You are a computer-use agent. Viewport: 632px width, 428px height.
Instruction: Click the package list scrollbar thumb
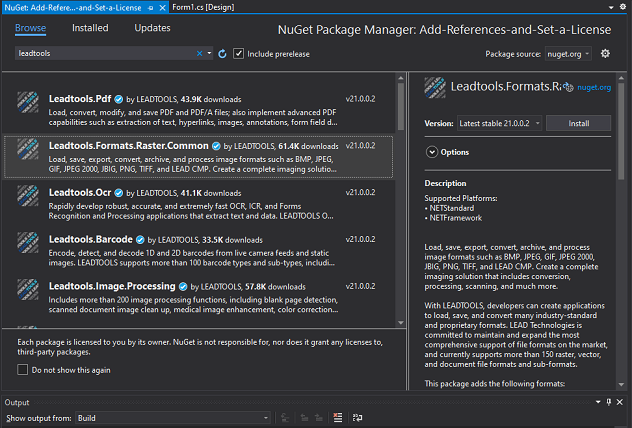[401, 106]
